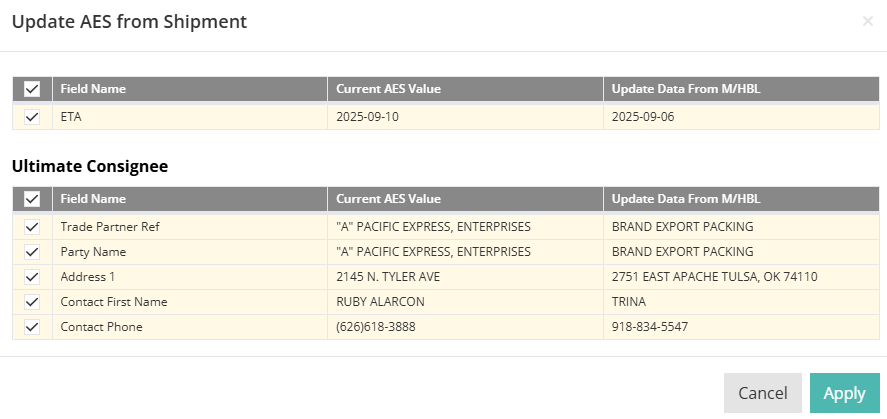Click the Cancel button
The height and width of the screenshot is (419, 887).
pyautogui.click(x=762, y=393)
